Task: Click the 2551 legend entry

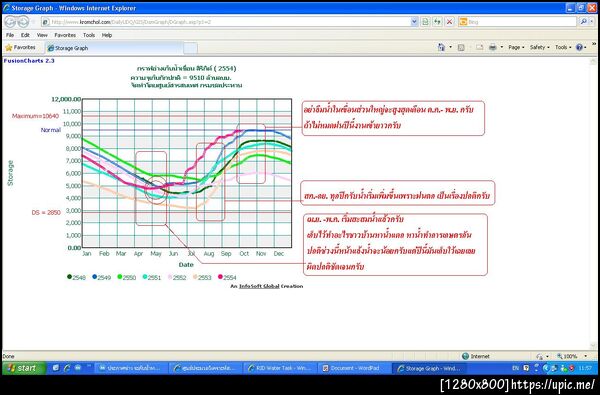Action: pos(152,277)
